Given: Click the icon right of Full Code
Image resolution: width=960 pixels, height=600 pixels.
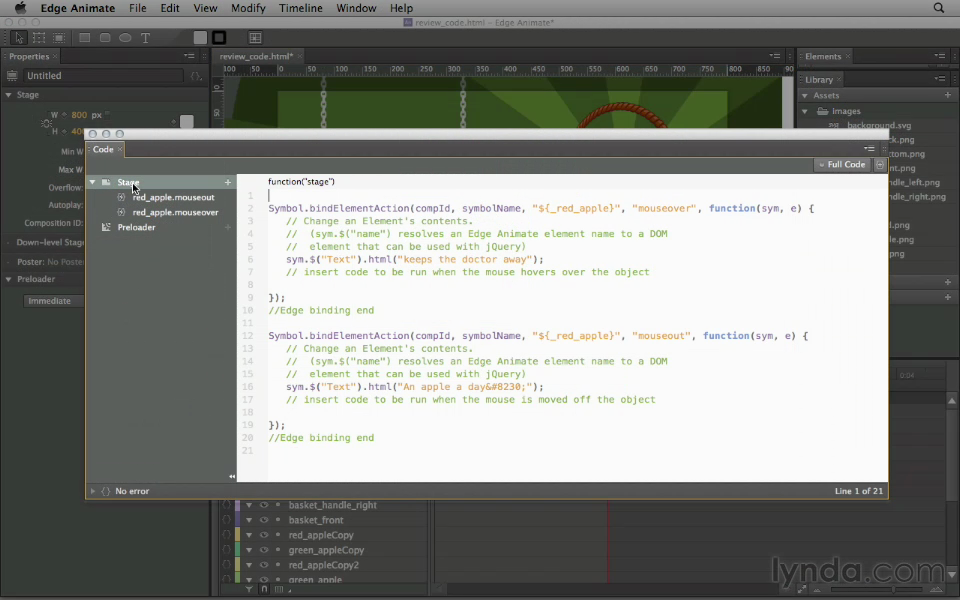Looking at the screenshot, I should 880,165.
